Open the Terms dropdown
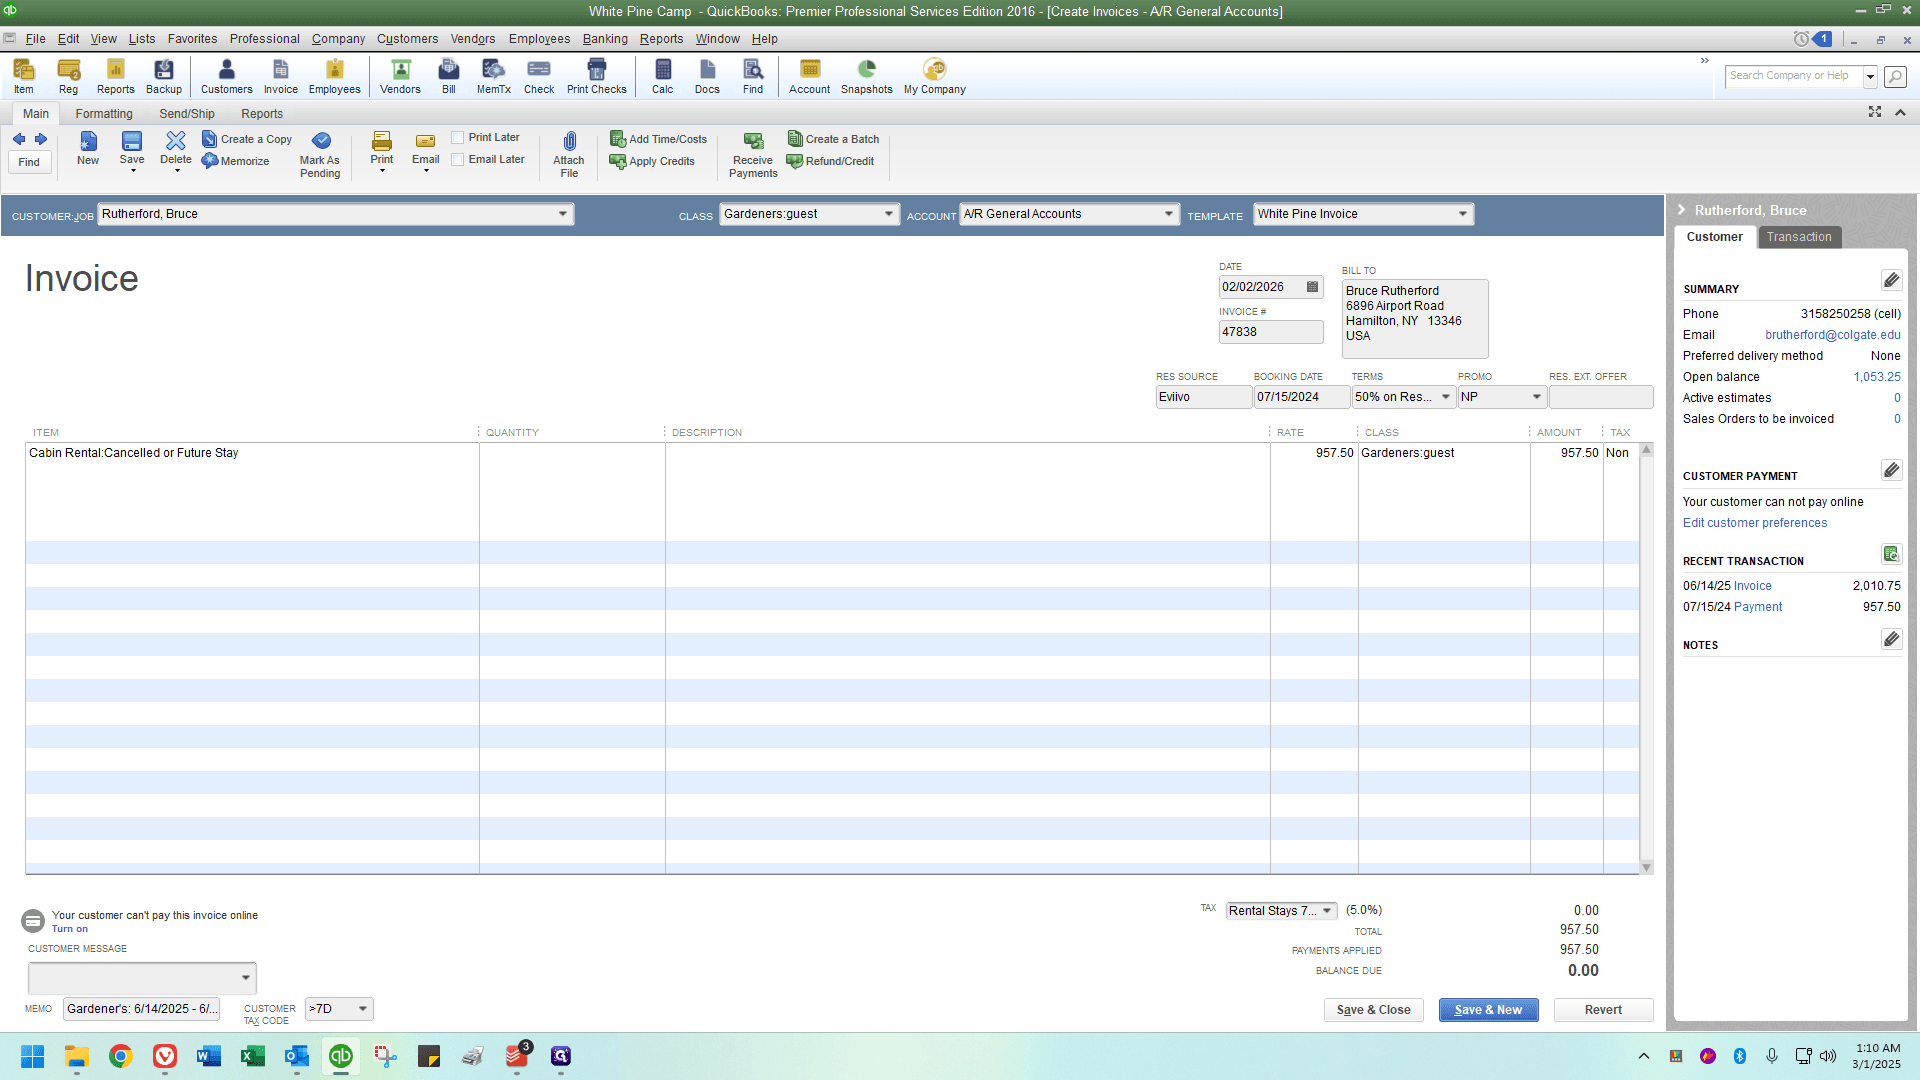 (x=1446, y=397)
